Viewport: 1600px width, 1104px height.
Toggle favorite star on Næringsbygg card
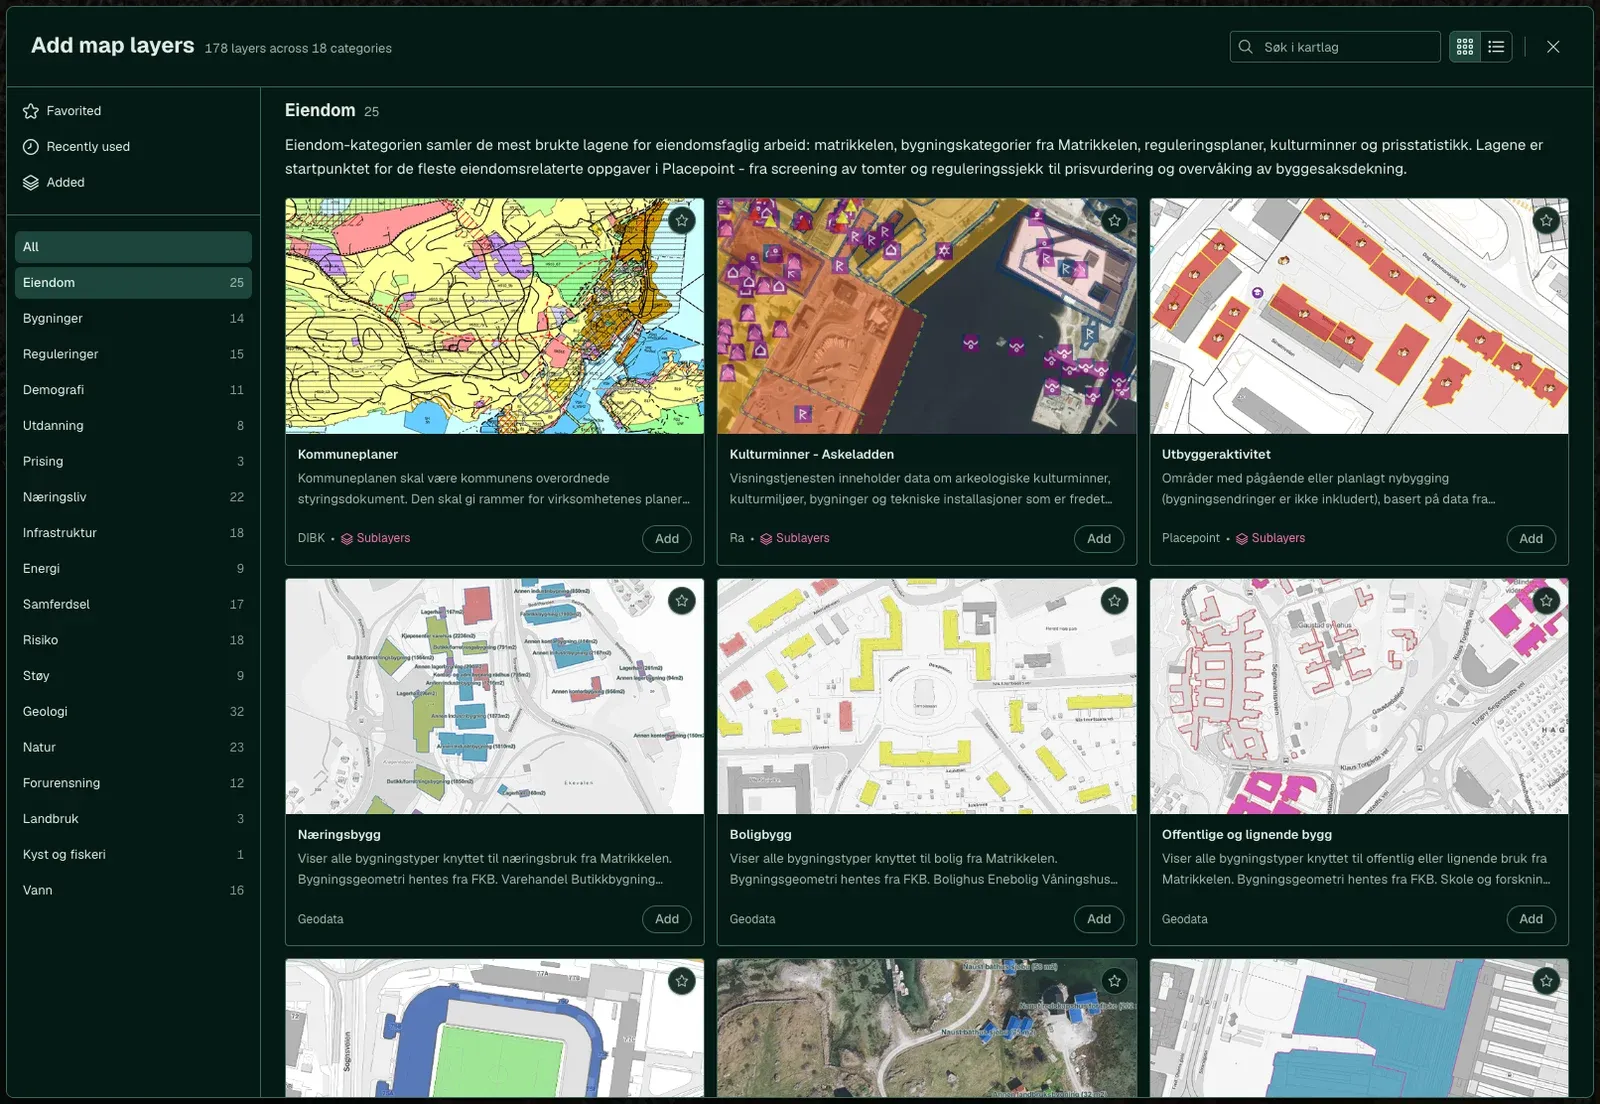point(682,601)
